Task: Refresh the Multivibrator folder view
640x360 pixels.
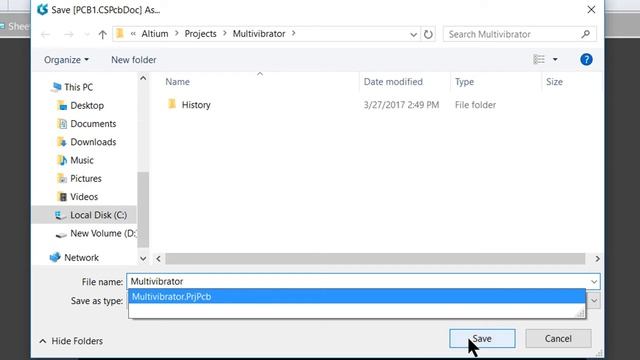Action: (x=428, y=34)
